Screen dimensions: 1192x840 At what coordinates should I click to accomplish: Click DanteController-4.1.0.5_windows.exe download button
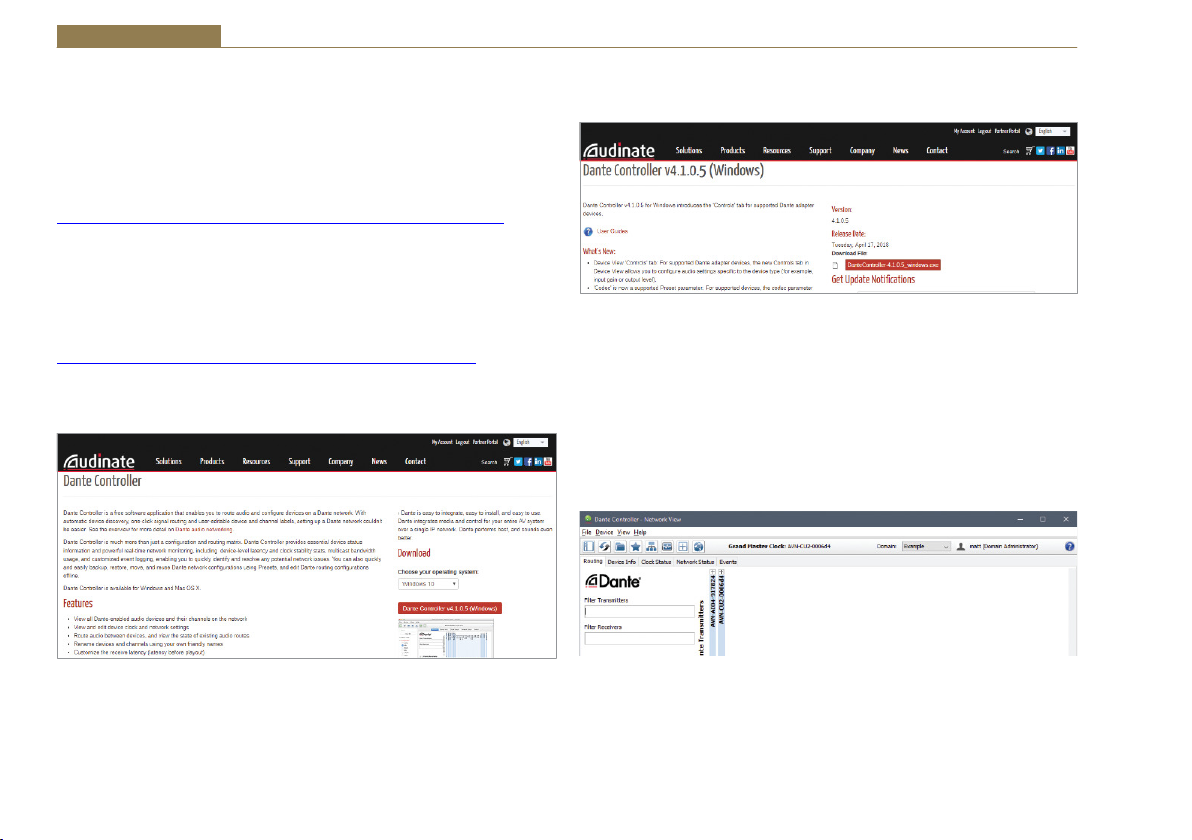[893, 265]
